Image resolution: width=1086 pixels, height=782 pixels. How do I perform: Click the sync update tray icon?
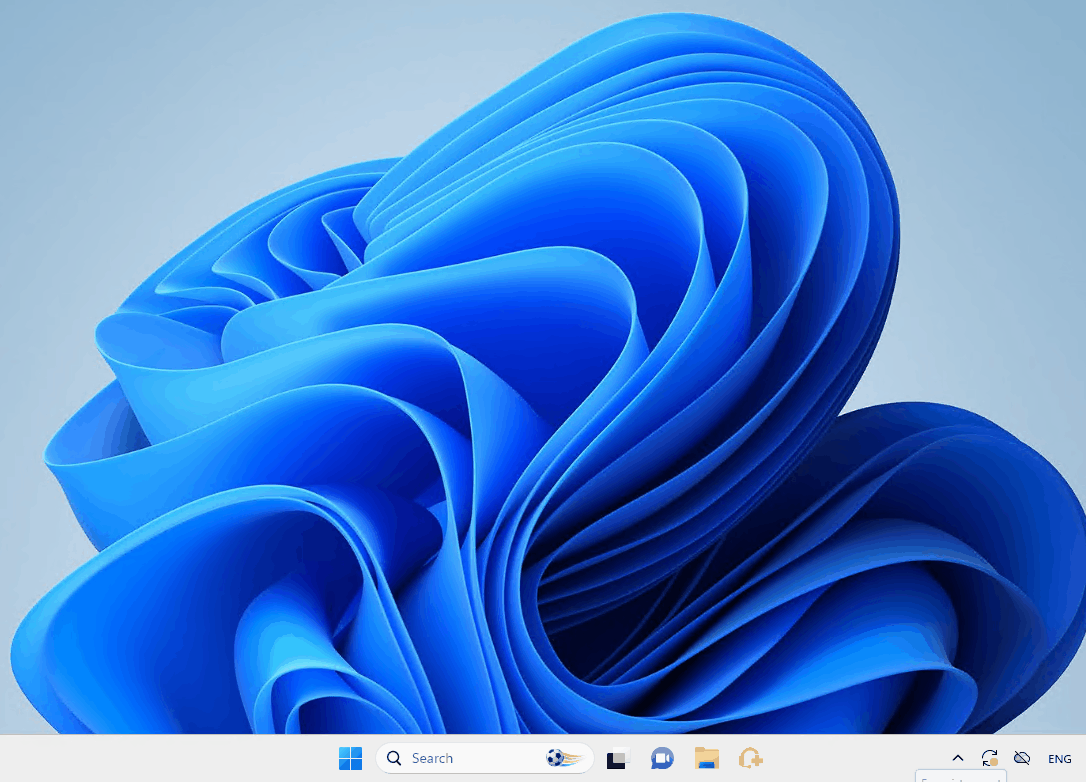coord(990,758)
